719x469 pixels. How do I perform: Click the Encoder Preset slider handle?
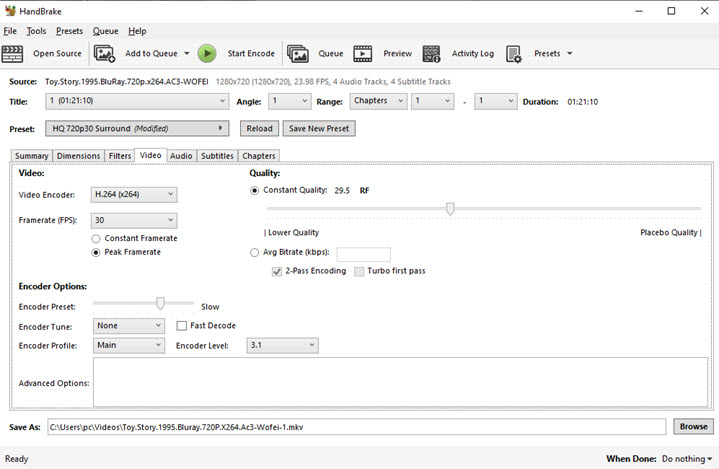tap(160, 303)
